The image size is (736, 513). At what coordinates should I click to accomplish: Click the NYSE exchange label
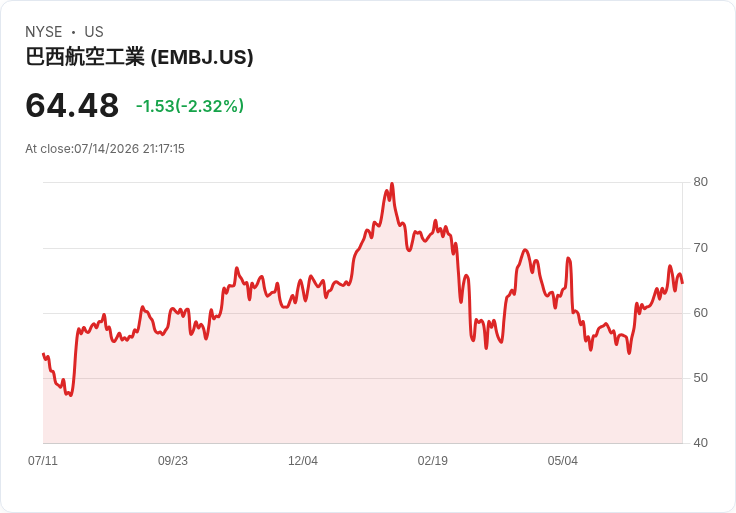click(44, 32)
